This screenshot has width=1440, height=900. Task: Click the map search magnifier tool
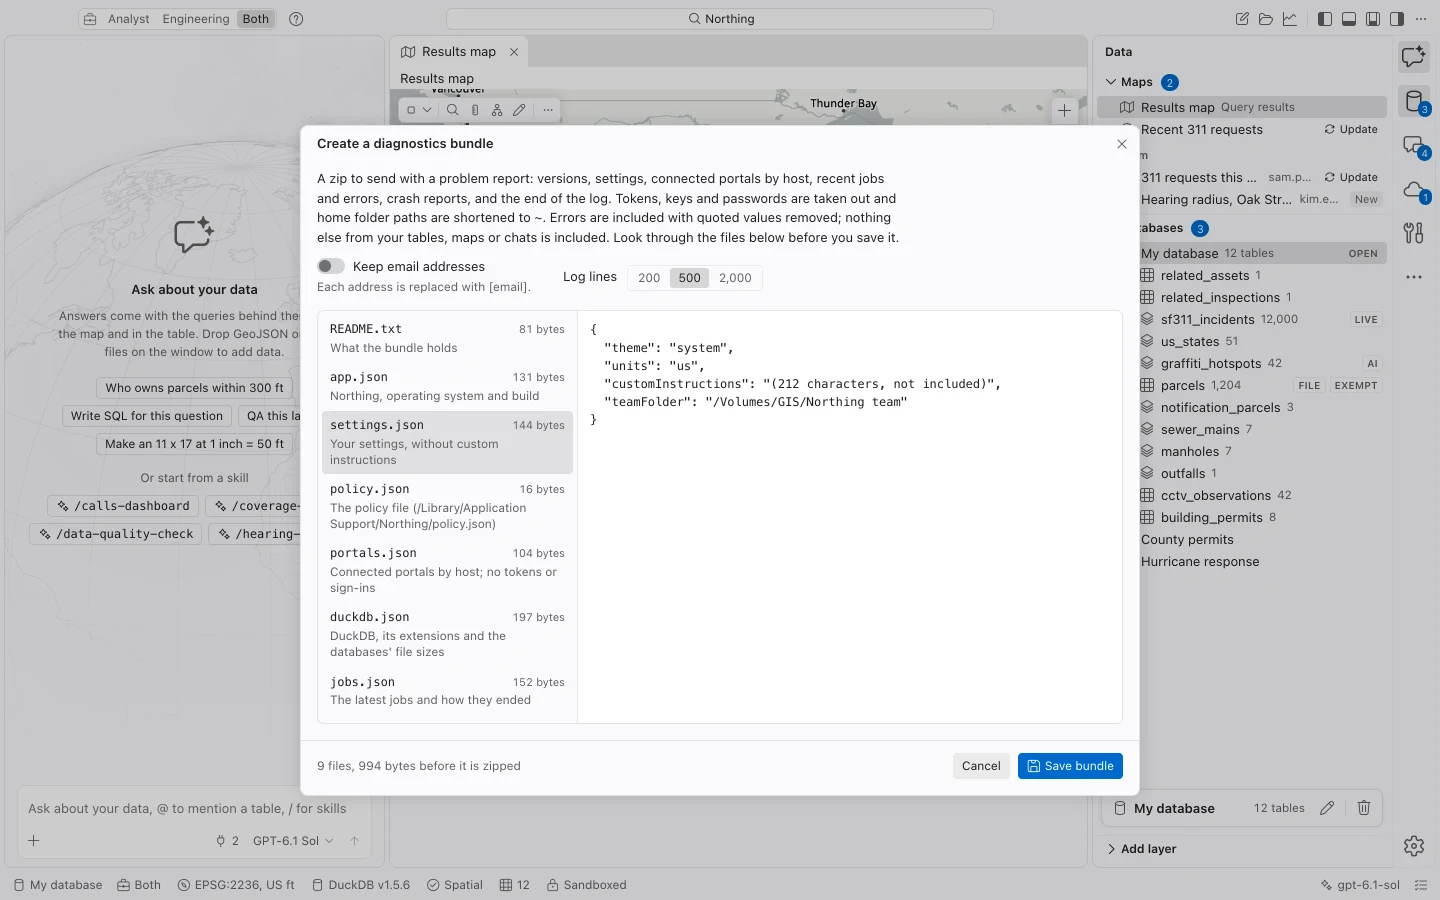[x=453, y=110]
